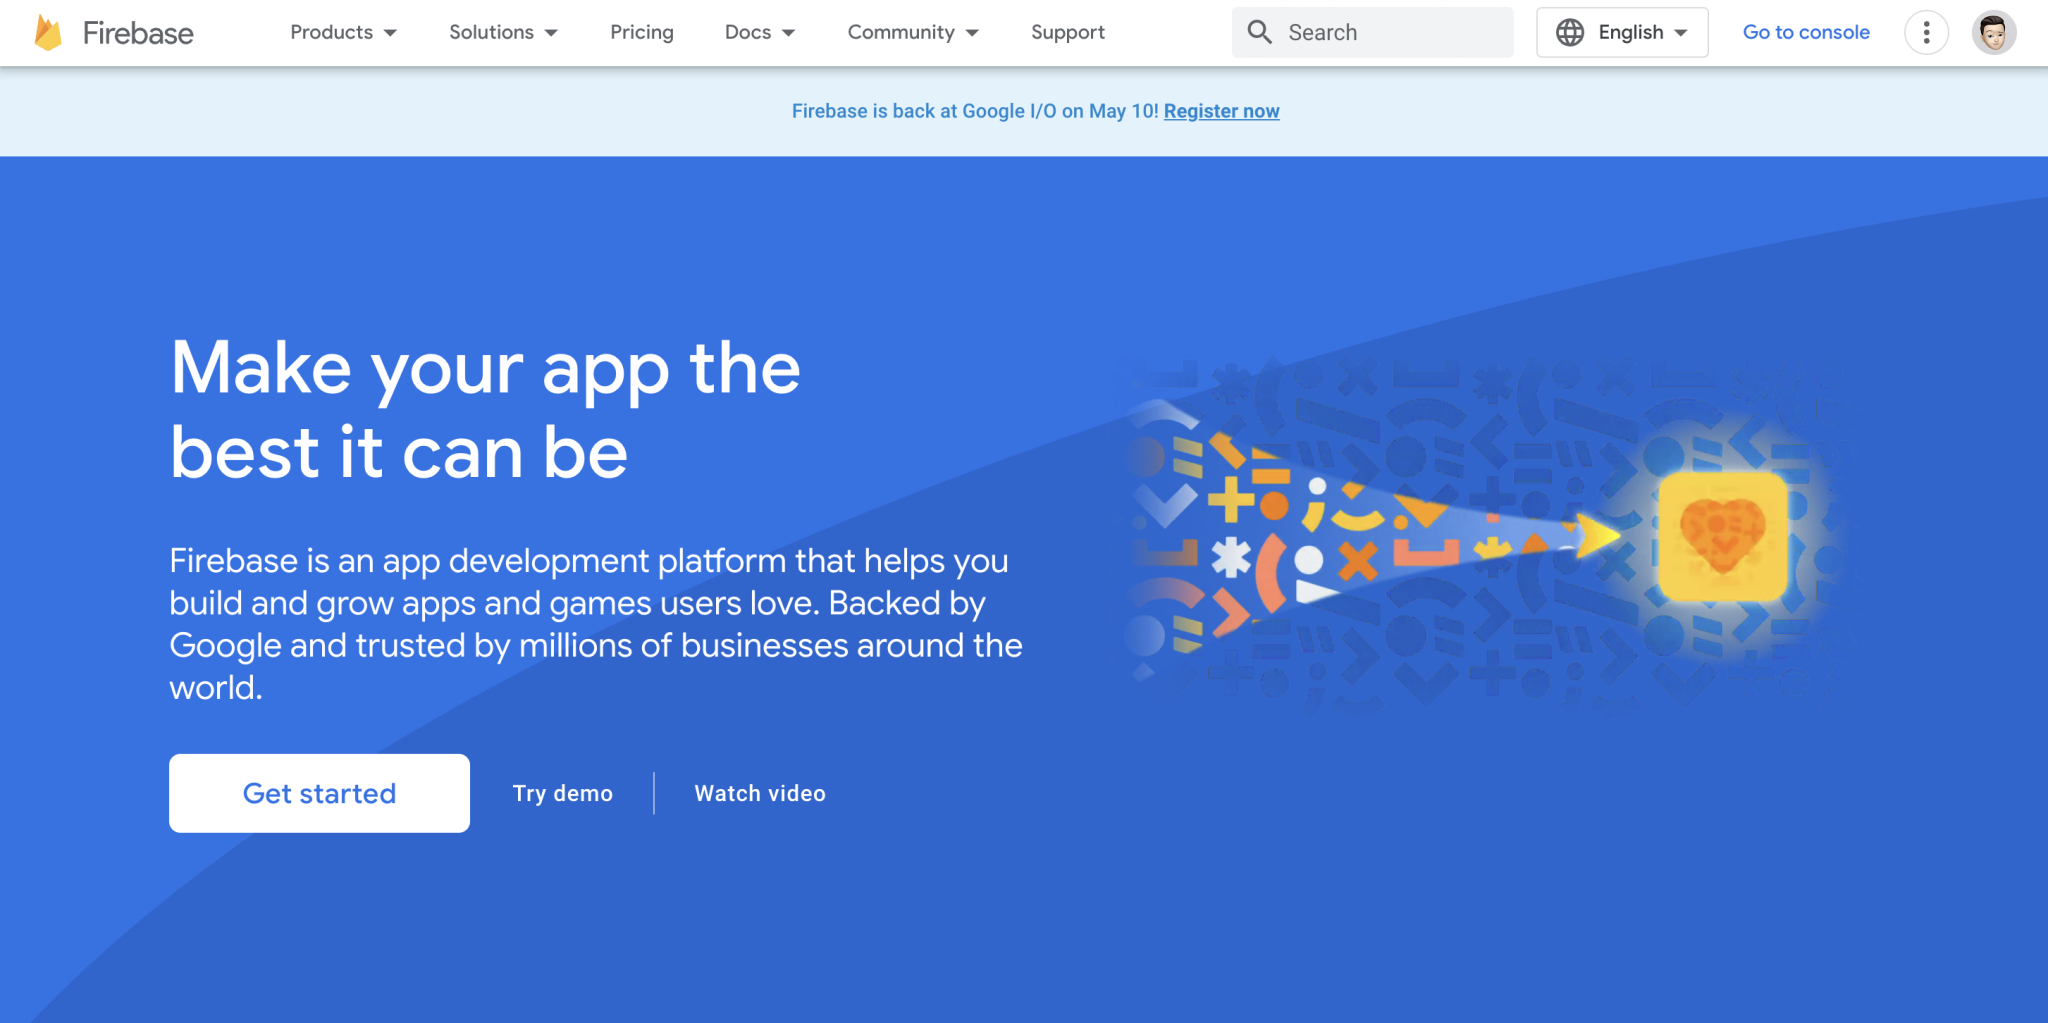Screen dimensions: 2048x1023
Task: Click Try demo
Action: click(x=562, y=792)
